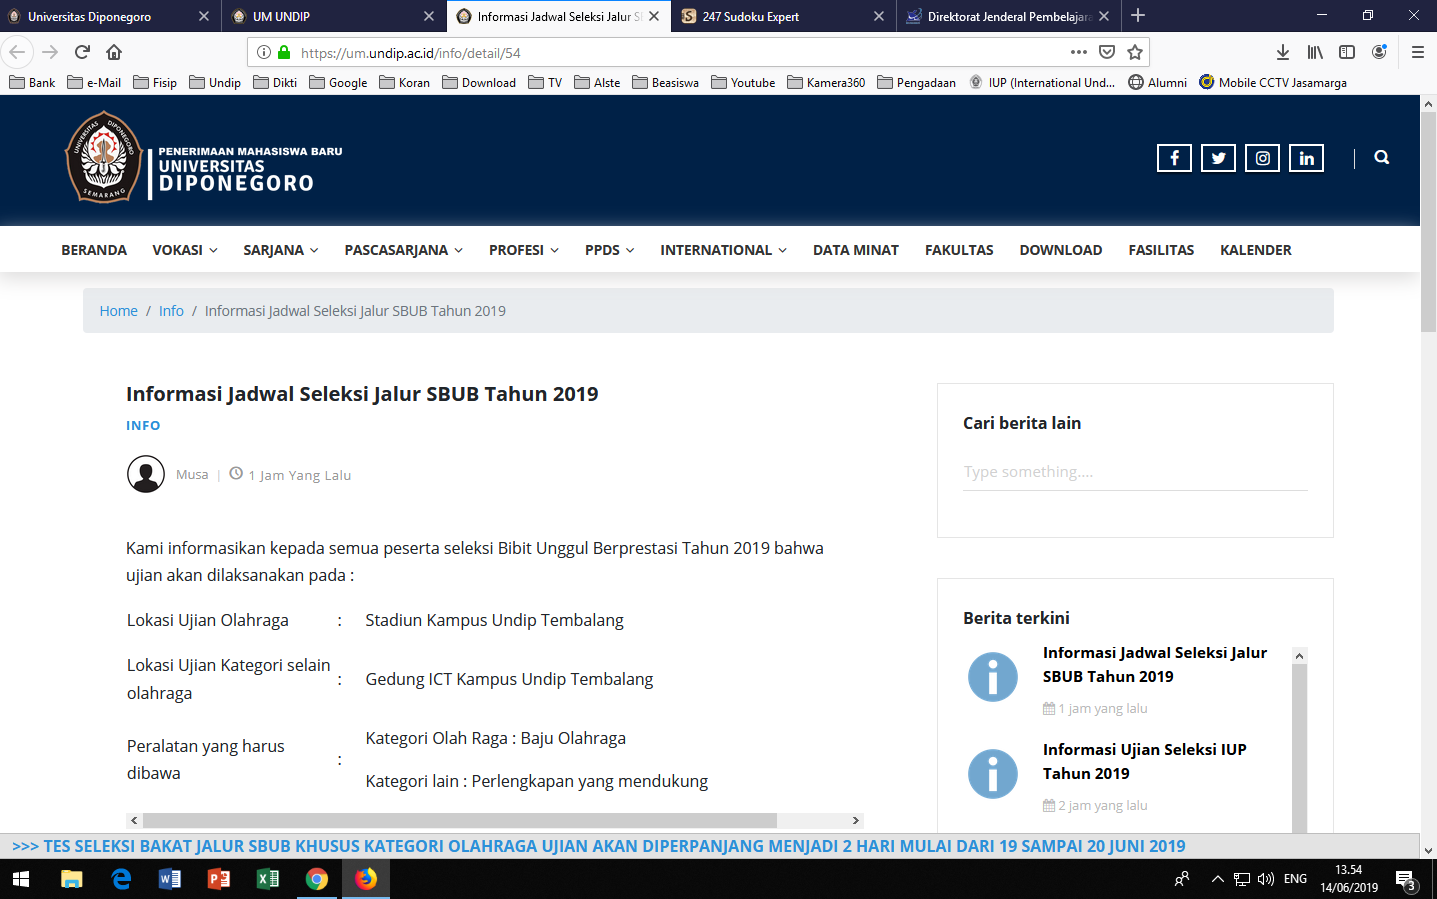The width and height of the screenshot is (1437, 899).
Task: Open the Twitter social icon in header
Action: click(1218, 158)
